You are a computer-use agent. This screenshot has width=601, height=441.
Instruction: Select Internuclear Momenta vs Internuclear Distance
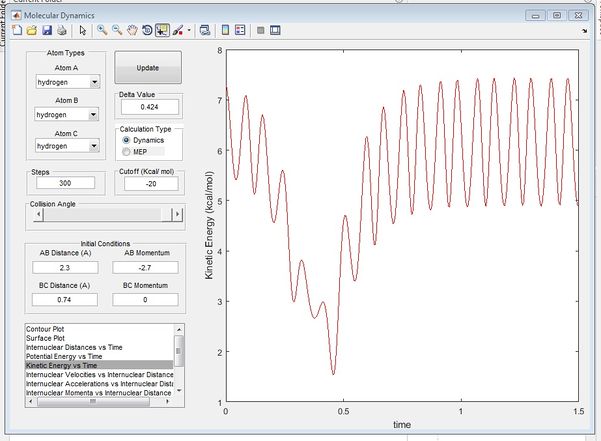tap(99, 393)
